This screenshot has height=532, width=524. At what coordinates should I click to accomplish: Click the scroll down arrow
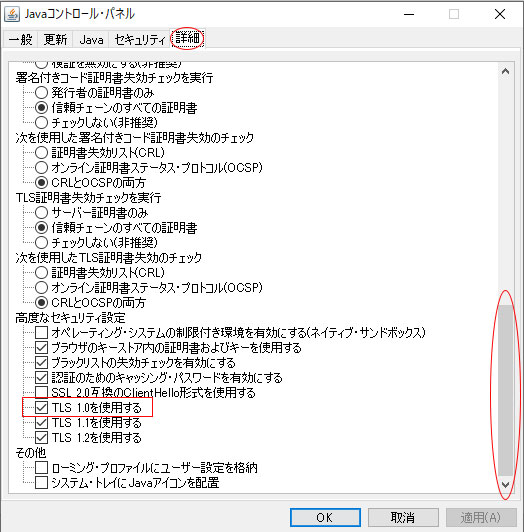[x=505, y=484]
